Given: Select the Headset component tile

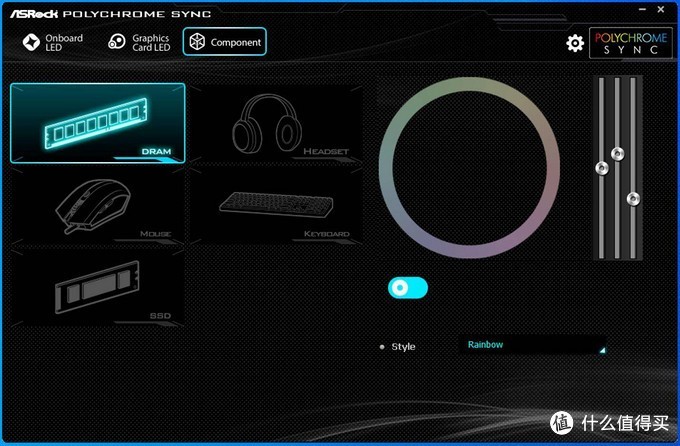Looking at the screenshot, I should pos(276,123).
